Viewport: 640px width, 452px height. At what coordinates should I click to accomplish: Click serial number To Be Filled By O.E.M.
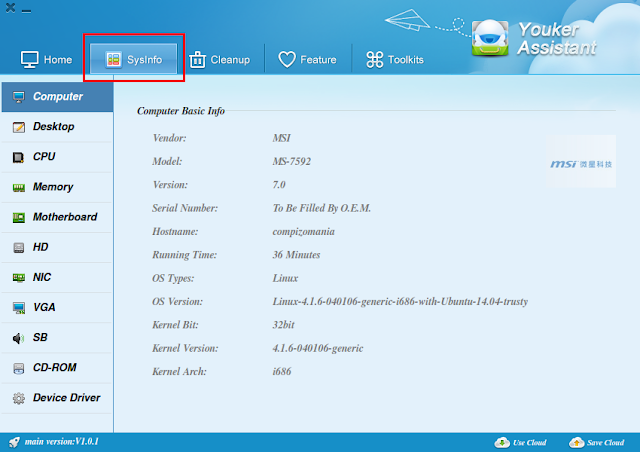[x=322, y=208]
